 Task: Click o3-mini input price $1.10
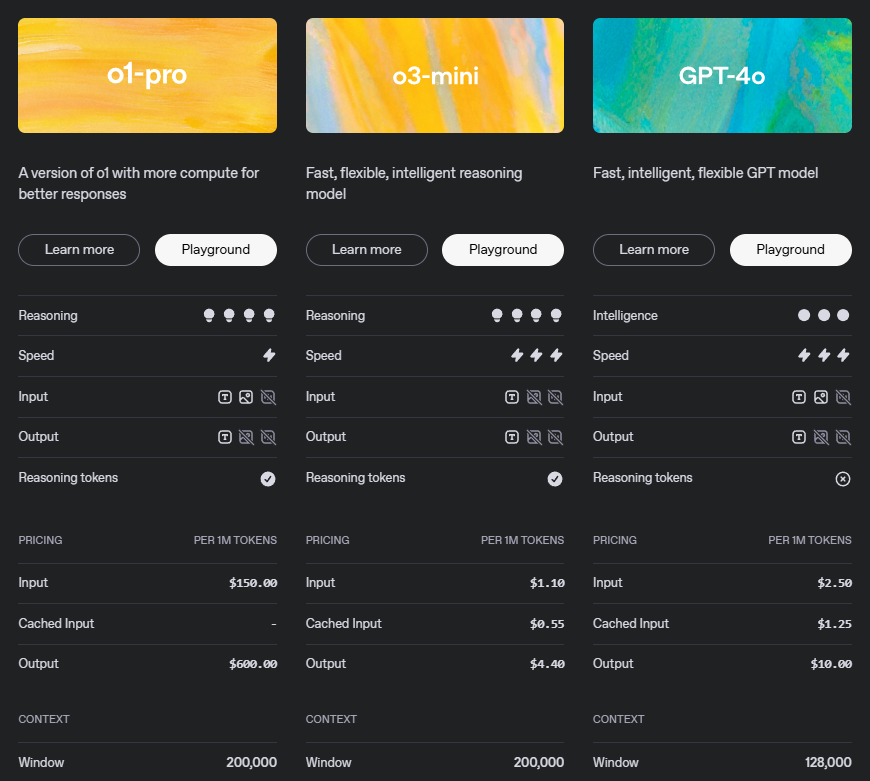(547, 583)
